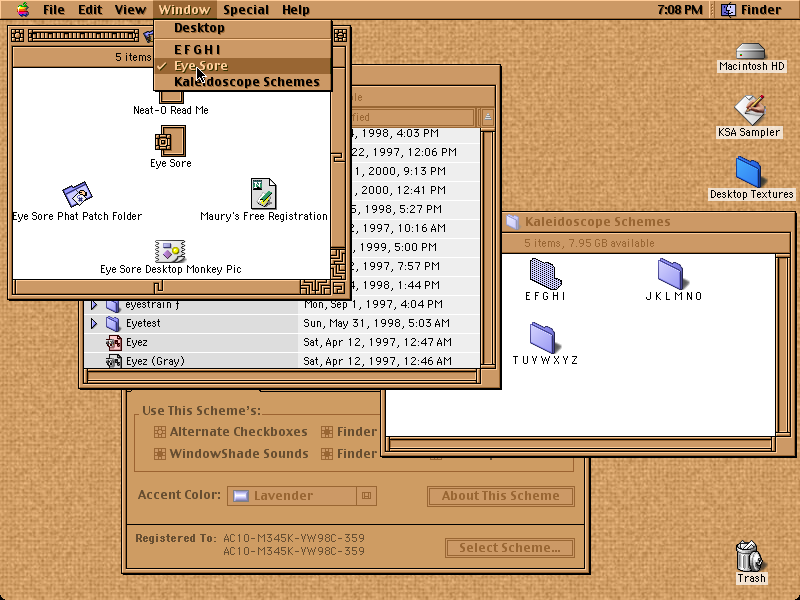The height and width of the screenshot is (600, 800).
Task: Select the Neat-O Read Me label
Action: tap(170, 110)
